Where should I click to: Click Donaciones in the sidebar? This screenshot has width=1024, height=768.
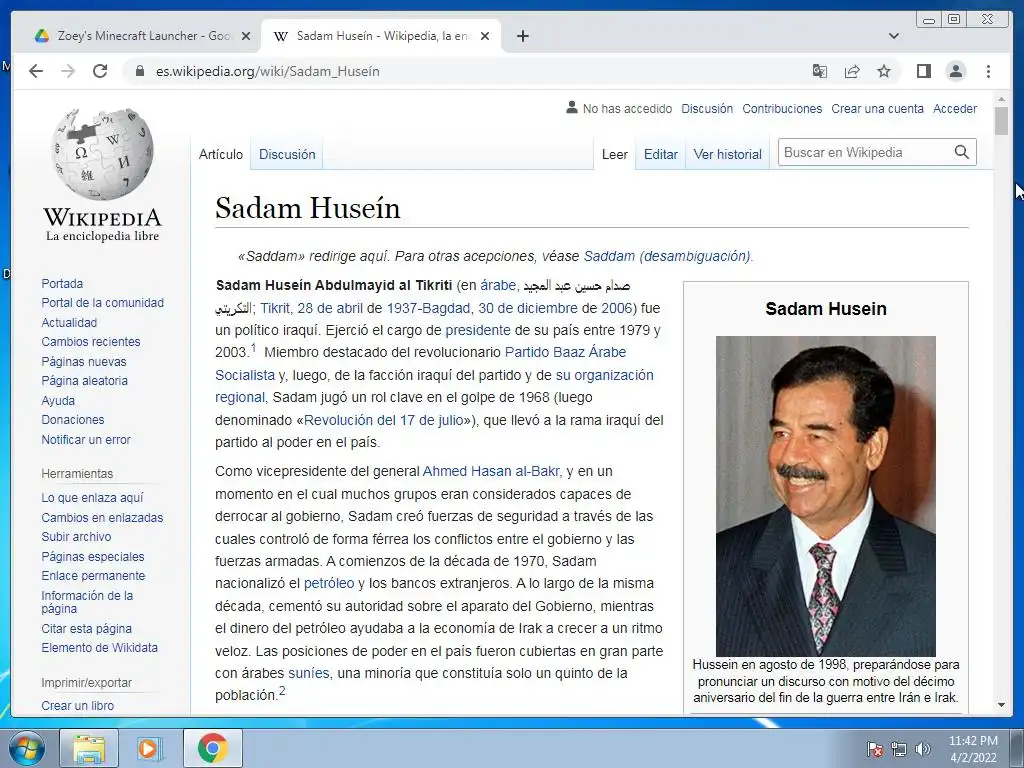[x=72, y=419]
